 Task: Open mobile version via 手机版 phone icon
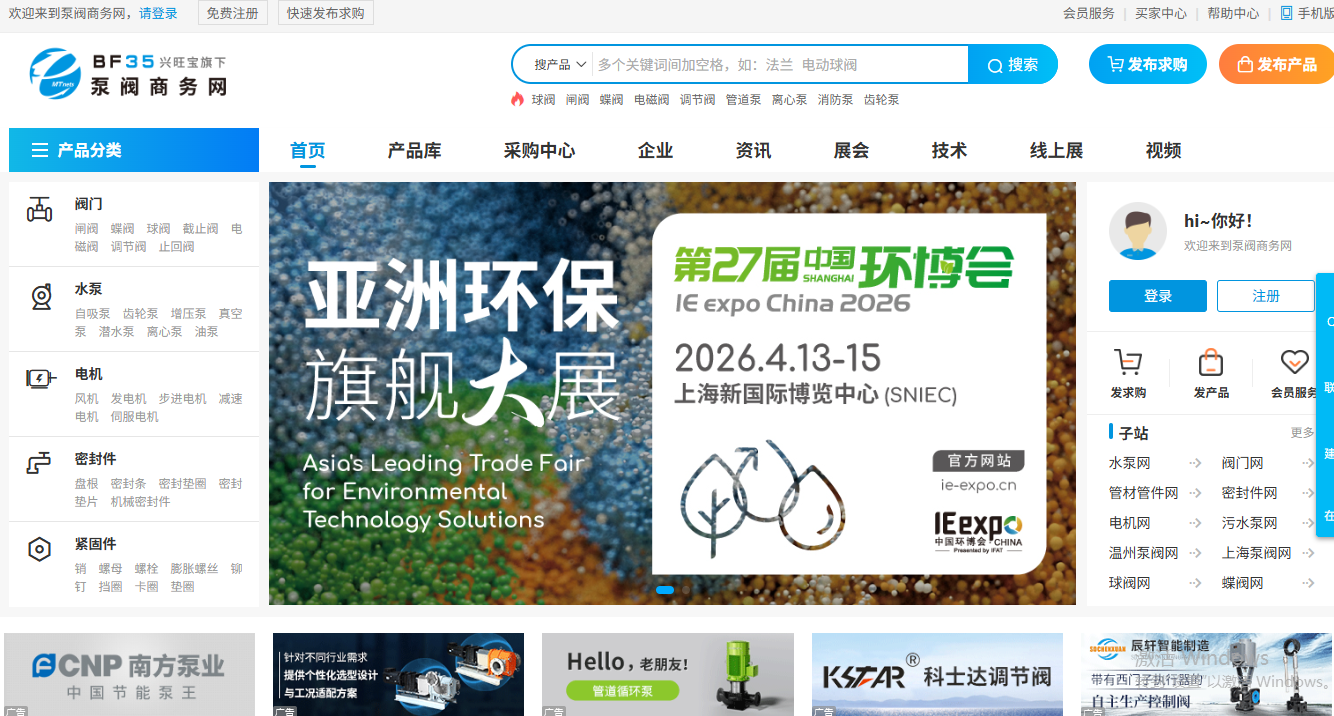(1288, 13)
